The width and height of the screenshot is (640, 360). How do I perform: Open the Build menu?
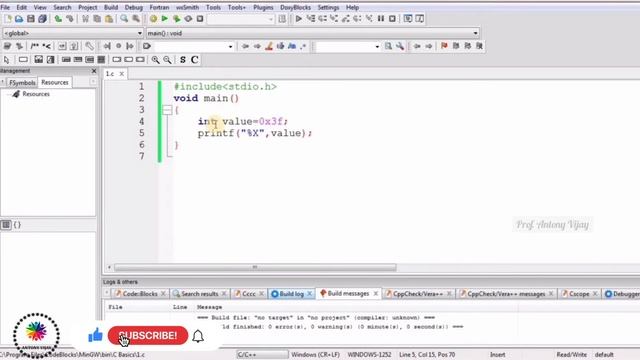[x=111, y=7]
